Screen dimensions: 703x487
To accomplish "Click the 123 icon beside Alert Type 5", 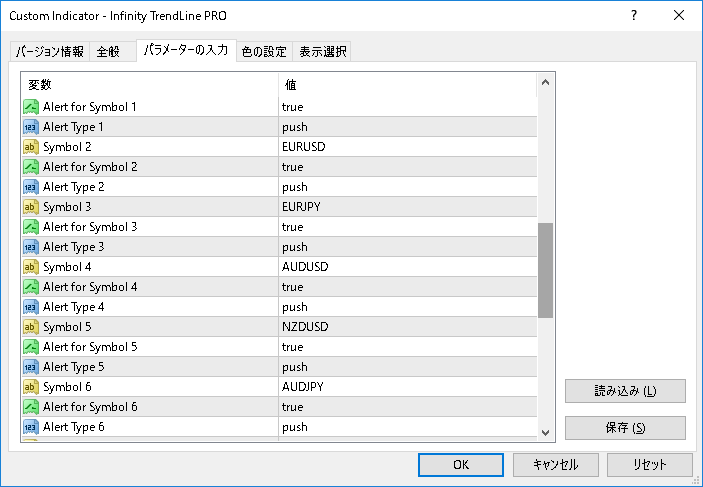I will click(31, 367).
